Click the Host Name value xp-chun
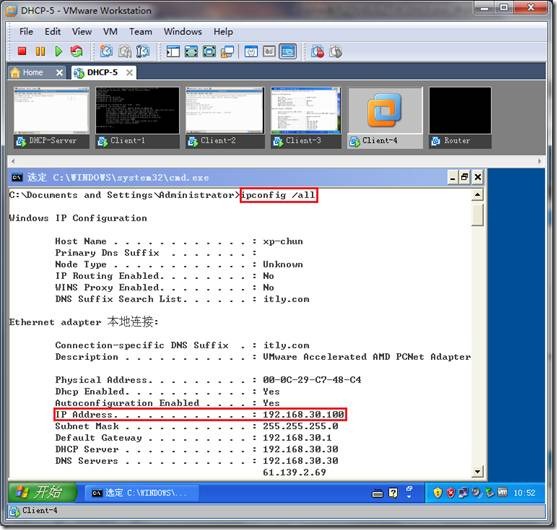557x530 pixels. point(283,241)
